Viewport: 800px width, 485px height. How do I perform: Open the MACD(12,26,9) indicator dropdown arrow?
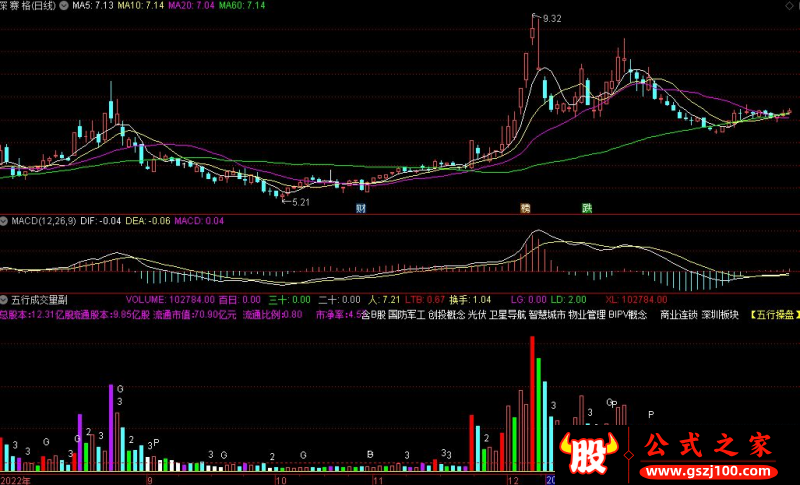(x=4, y=221)
